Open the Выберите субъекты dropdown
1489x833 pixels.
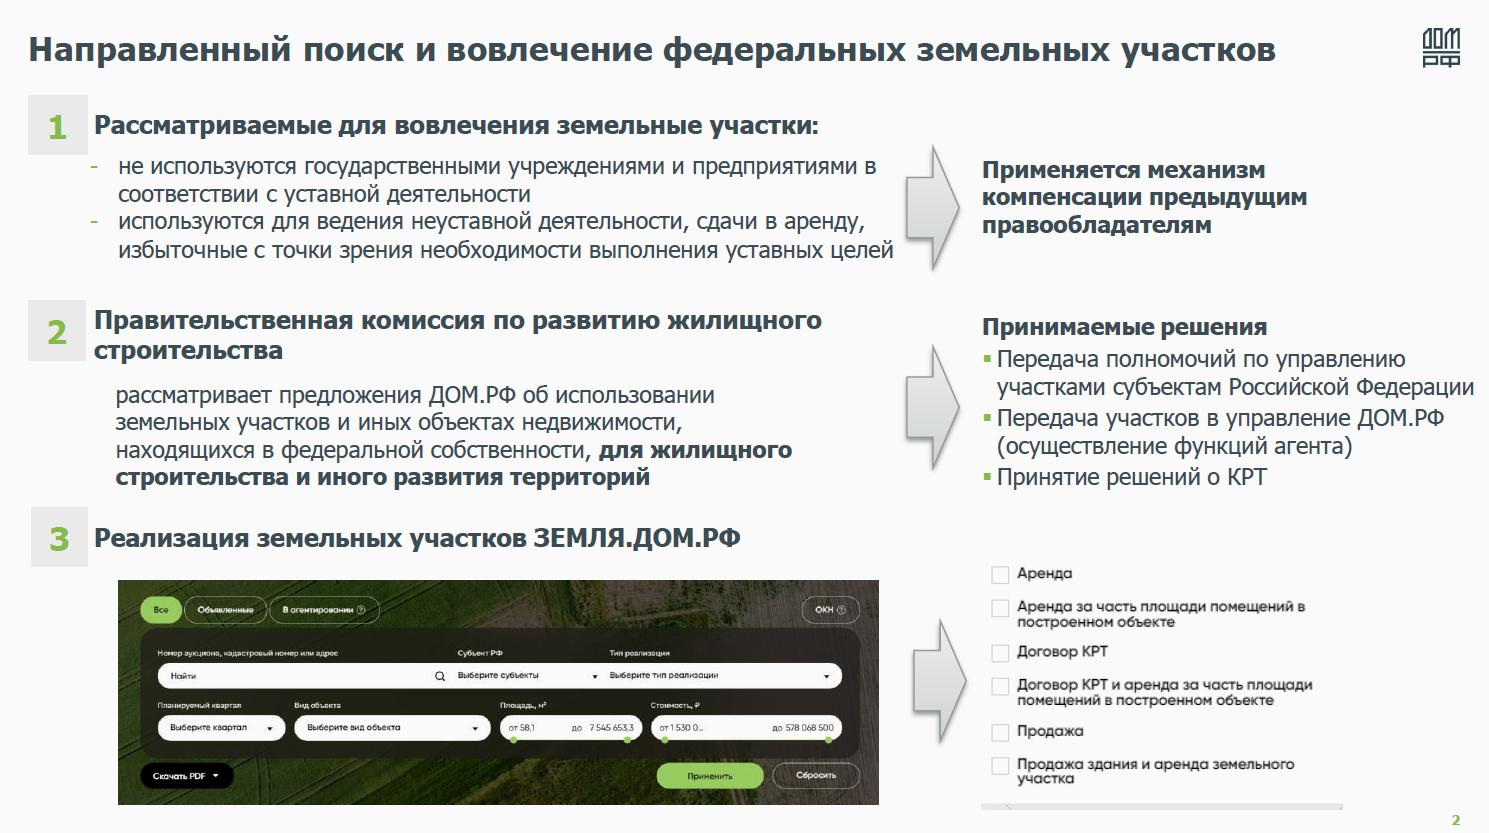527,676
